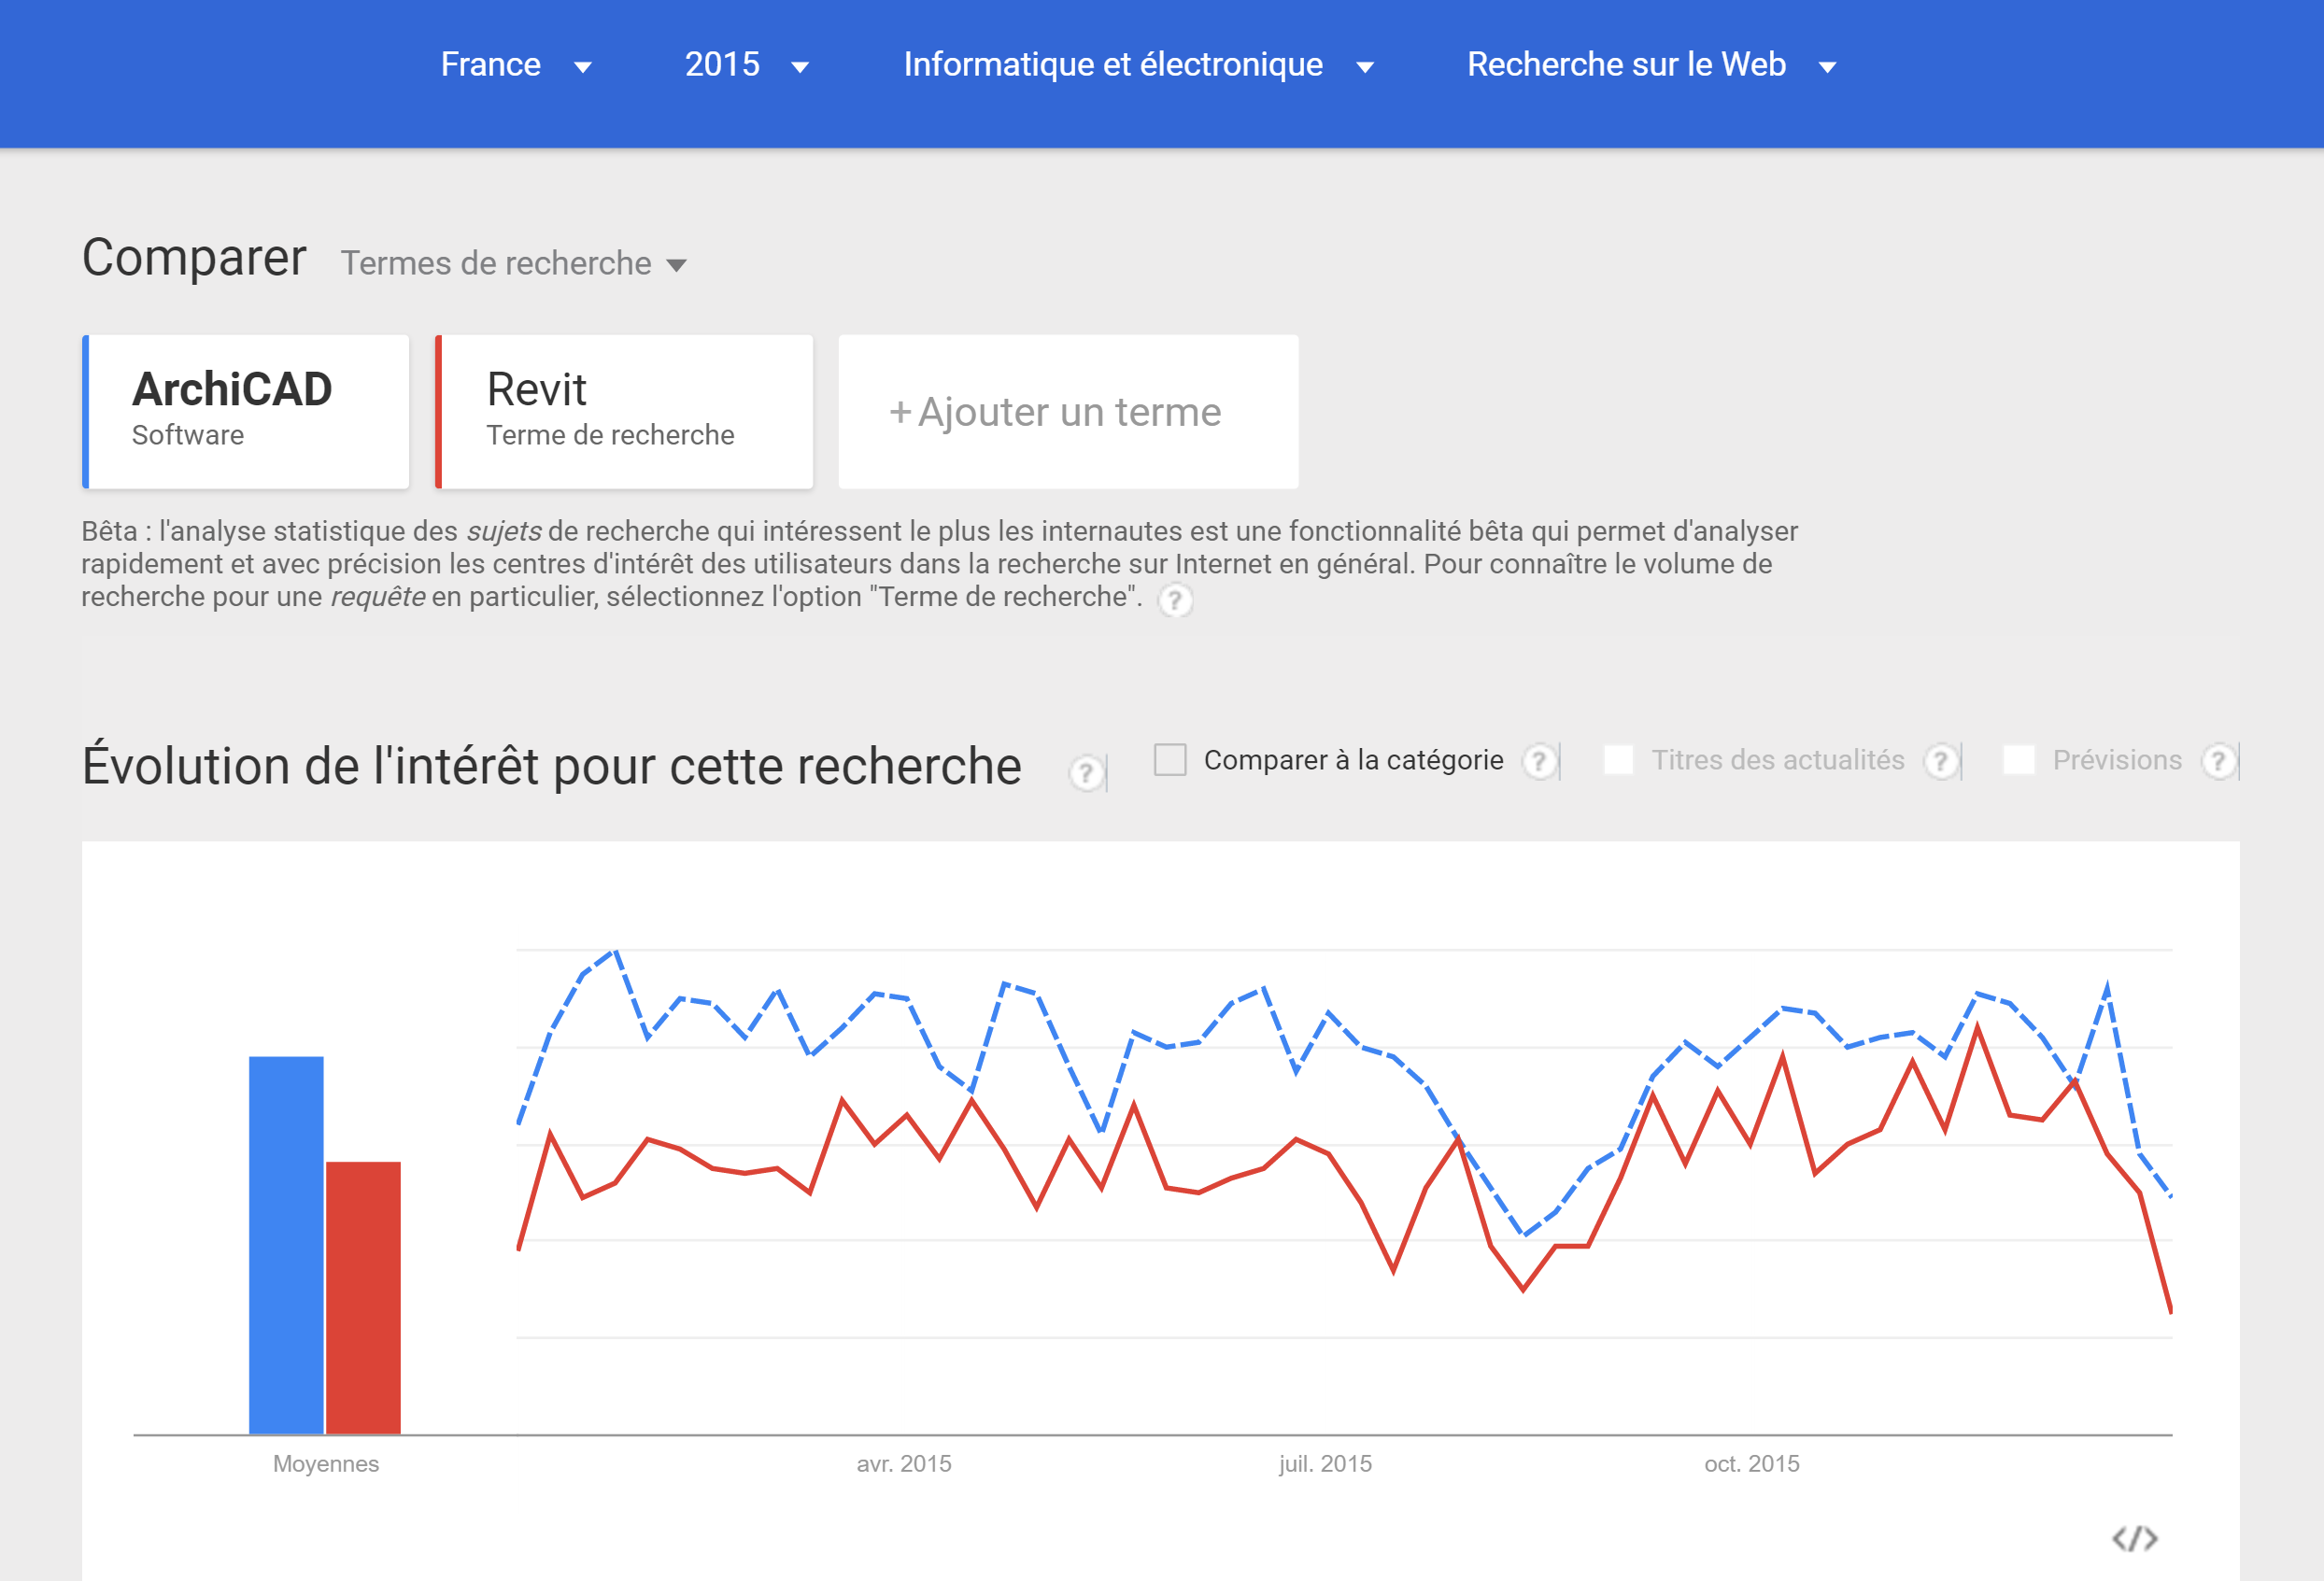Expand the 2015 time range dropdown

click(x=746, y=65)
